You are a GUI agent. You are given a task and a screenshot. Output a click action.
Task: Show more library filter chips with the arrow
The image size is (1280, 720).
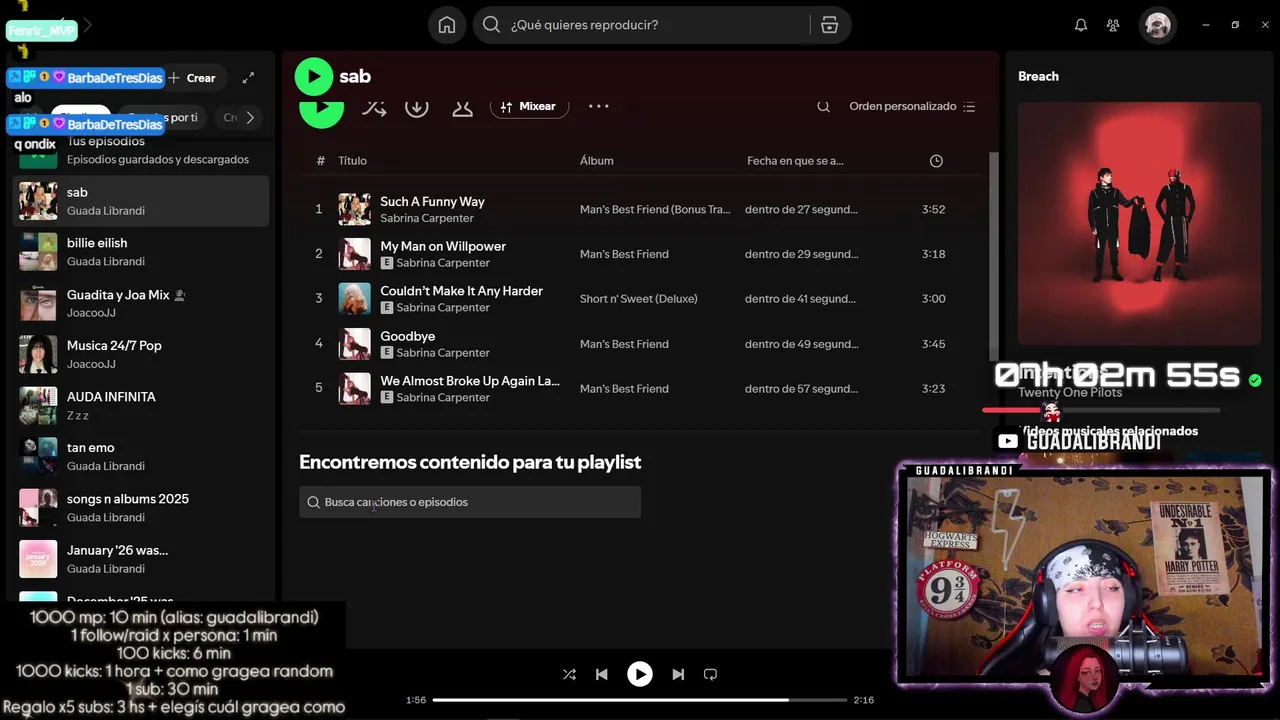pyautogui.click(x=250, y=118)
